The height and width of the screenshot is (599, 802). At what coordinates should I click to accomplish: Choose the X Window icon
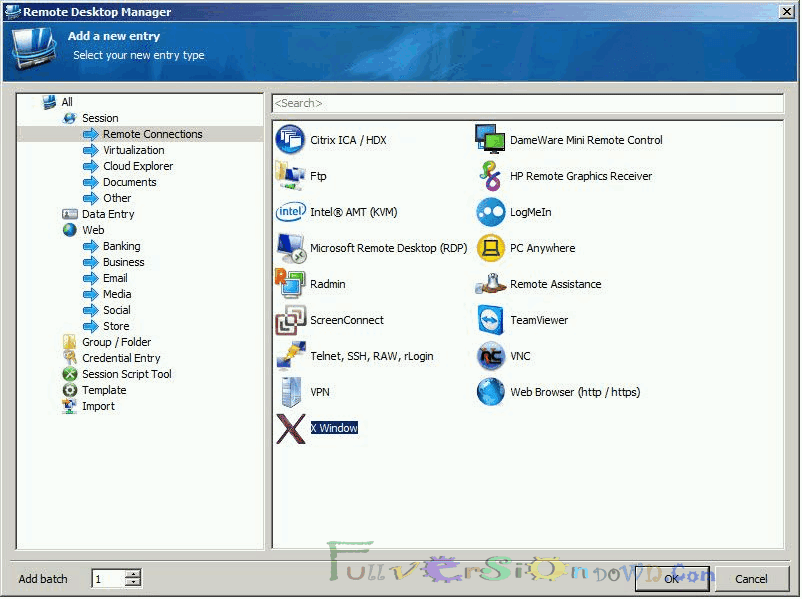tap(291, 428)
